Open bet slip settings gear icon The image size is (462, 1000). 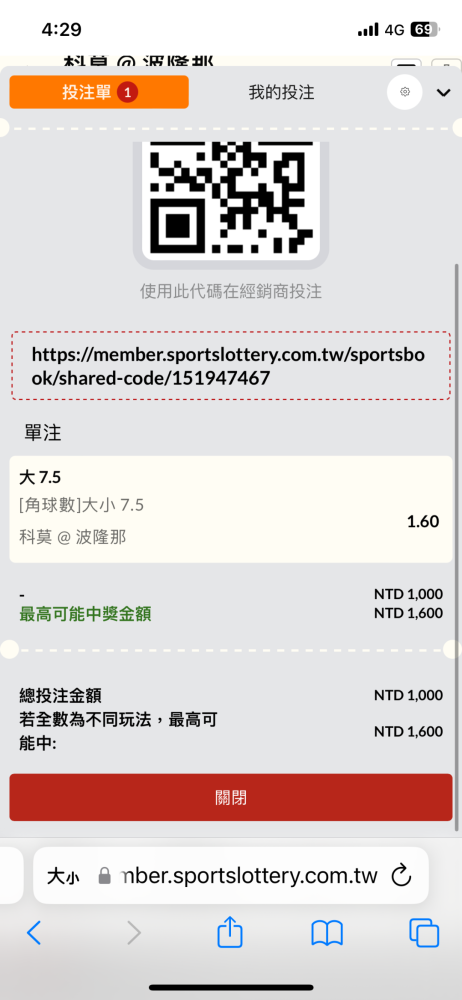[x=405, y=92]
